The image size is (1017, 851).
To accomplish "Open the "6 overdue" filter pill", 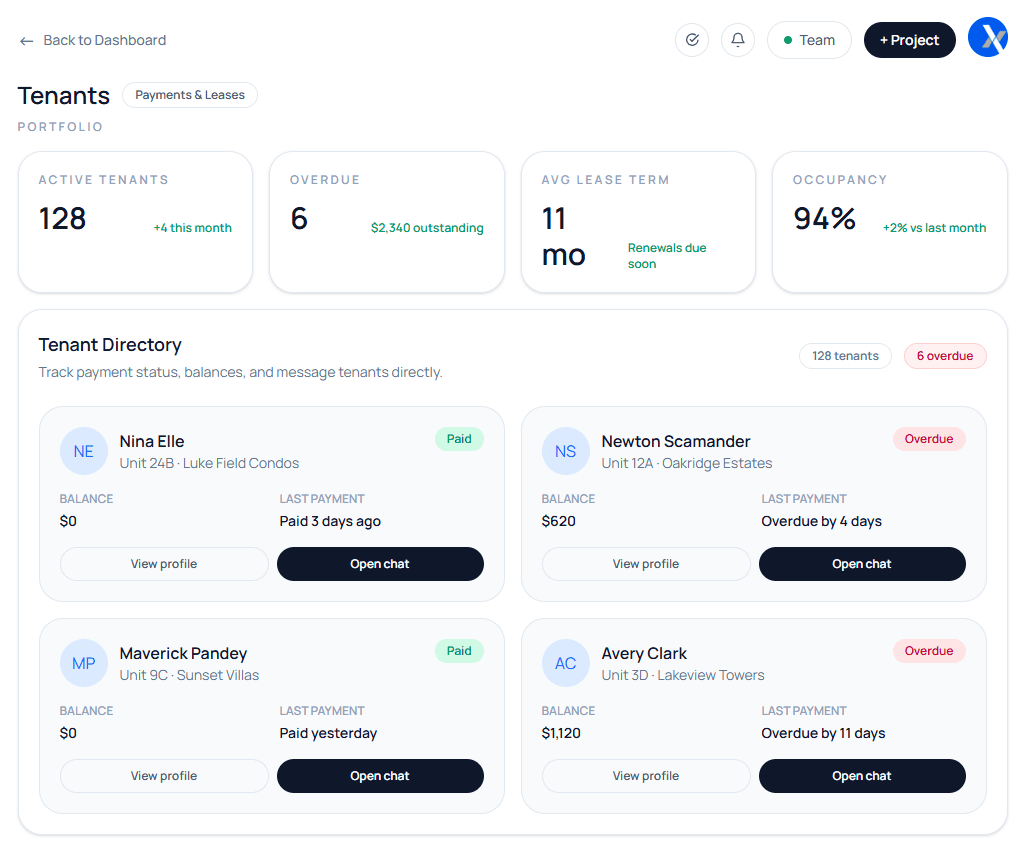I will coord(945,356).
